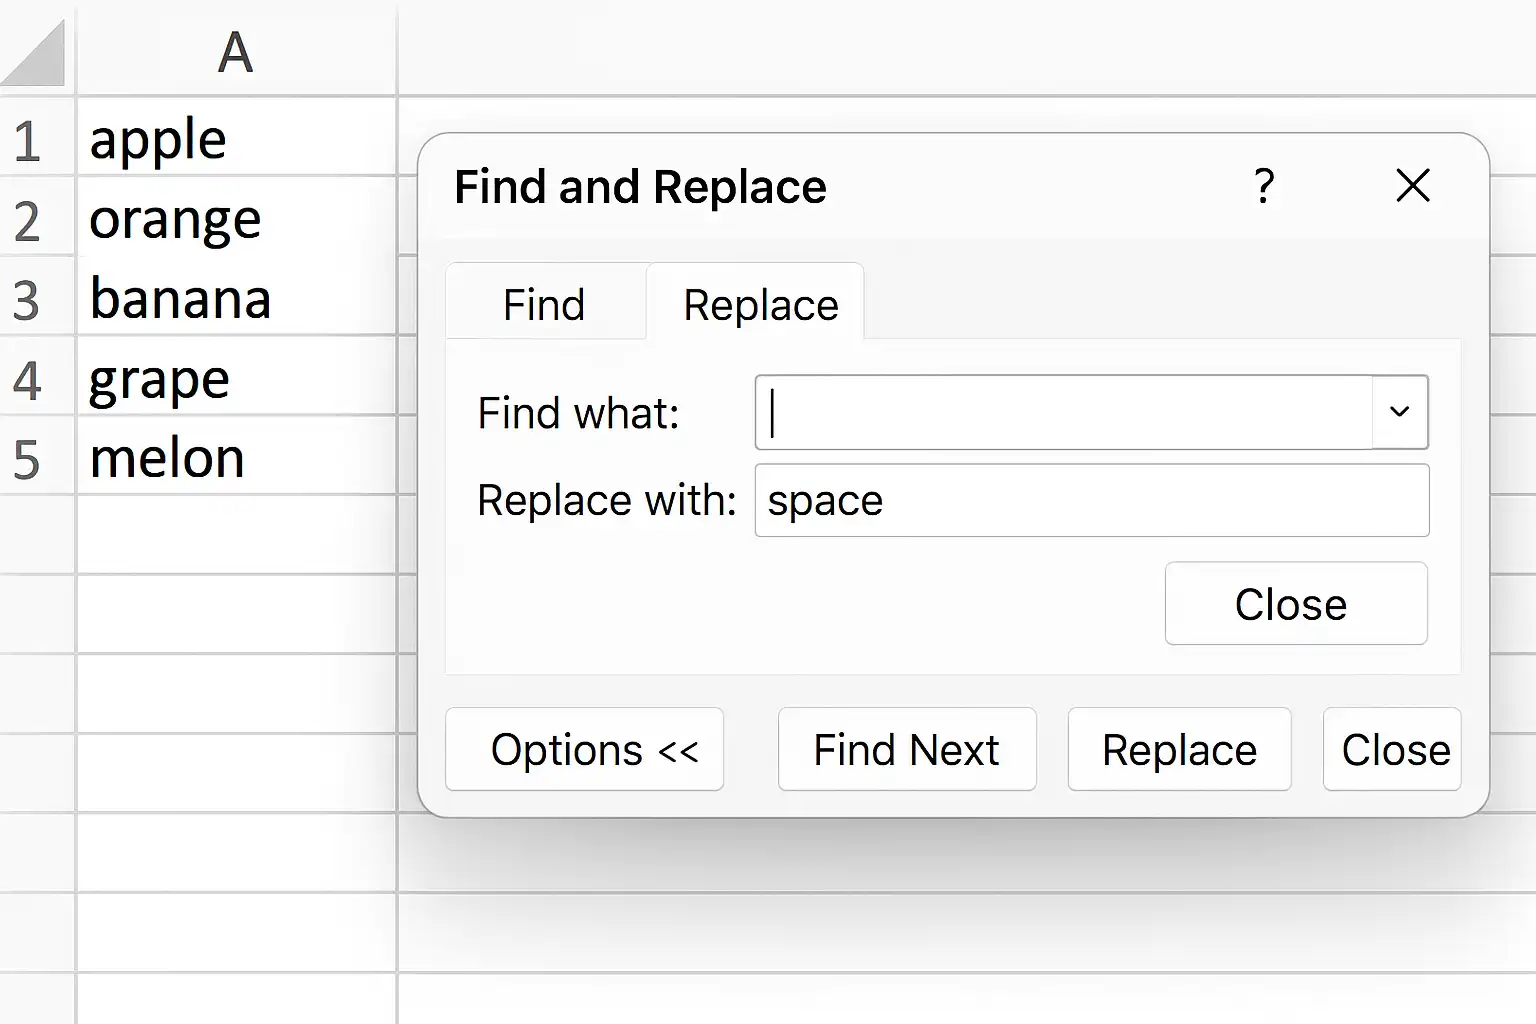This screenshot has height=1024, width=1536.
Task: Select the Replace tab
Action: pos(760,305)
